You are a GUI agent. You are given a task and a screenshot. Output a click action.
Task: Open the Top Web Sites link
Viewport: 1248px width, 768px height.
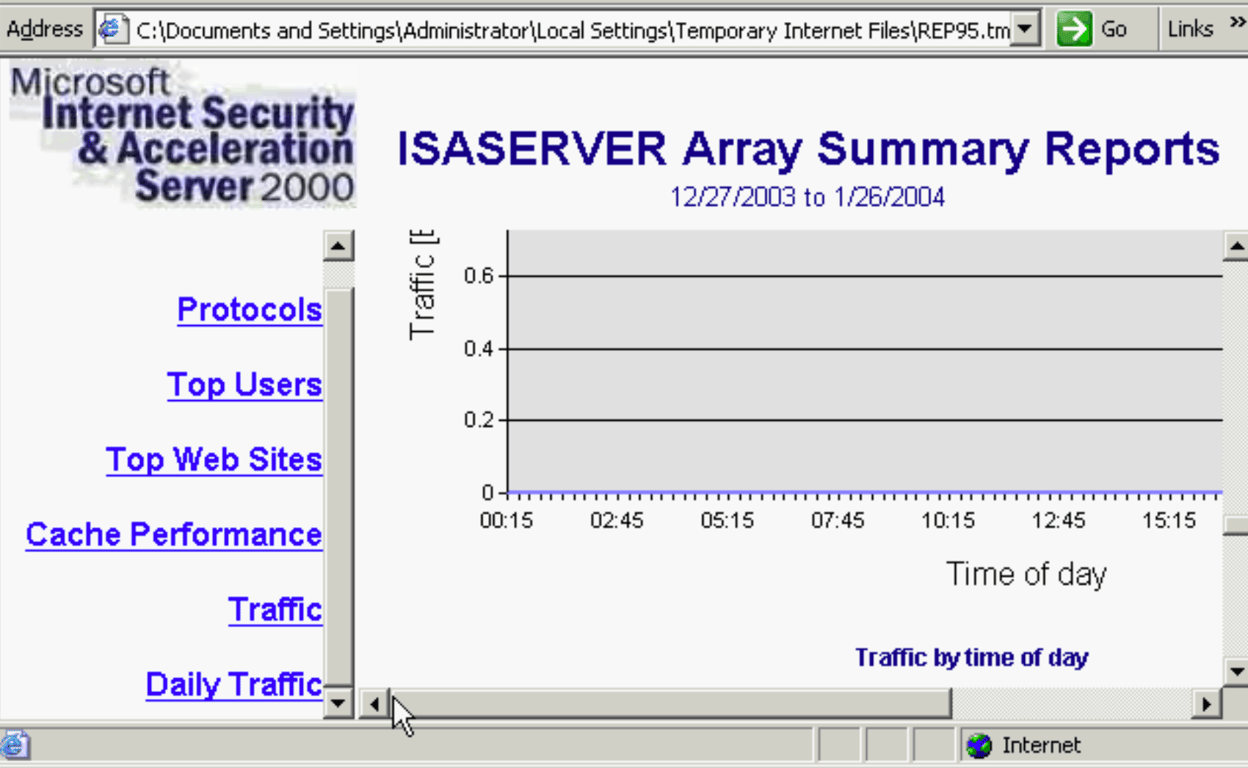tap(214, 460)
